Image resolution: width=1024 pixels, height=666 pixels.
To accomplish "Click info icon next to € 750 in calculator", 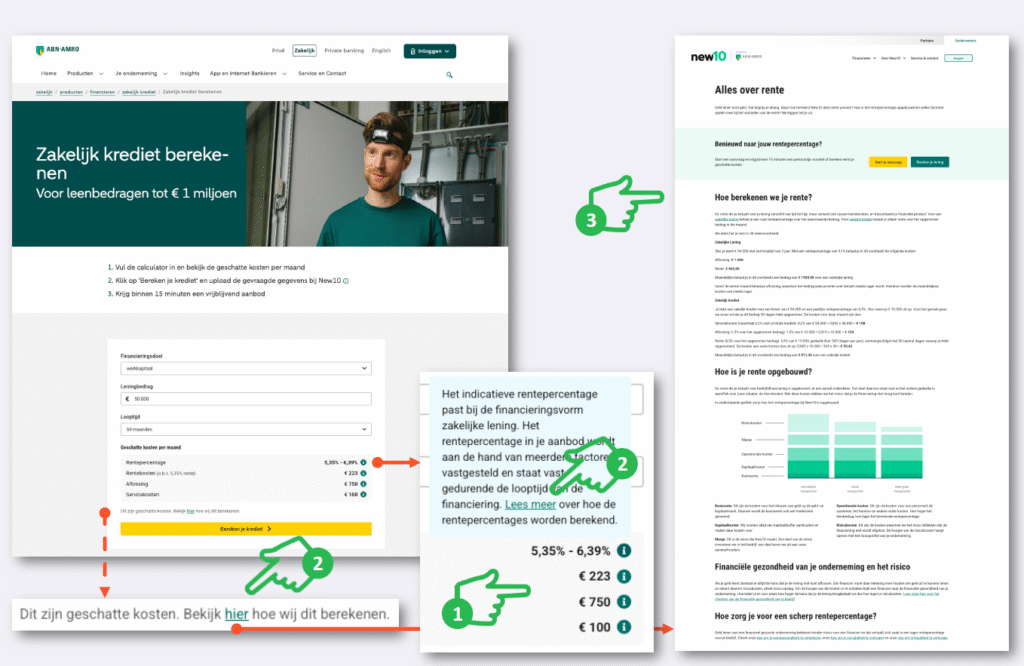I will pos(363,483).
